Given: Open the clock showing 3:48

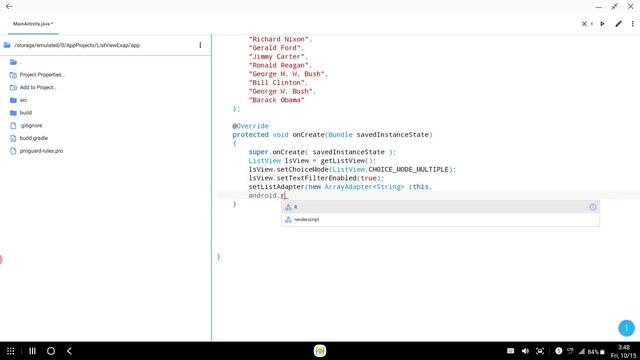Looking at the screenshot, I should pyautogui.click(x=624, y=347).
